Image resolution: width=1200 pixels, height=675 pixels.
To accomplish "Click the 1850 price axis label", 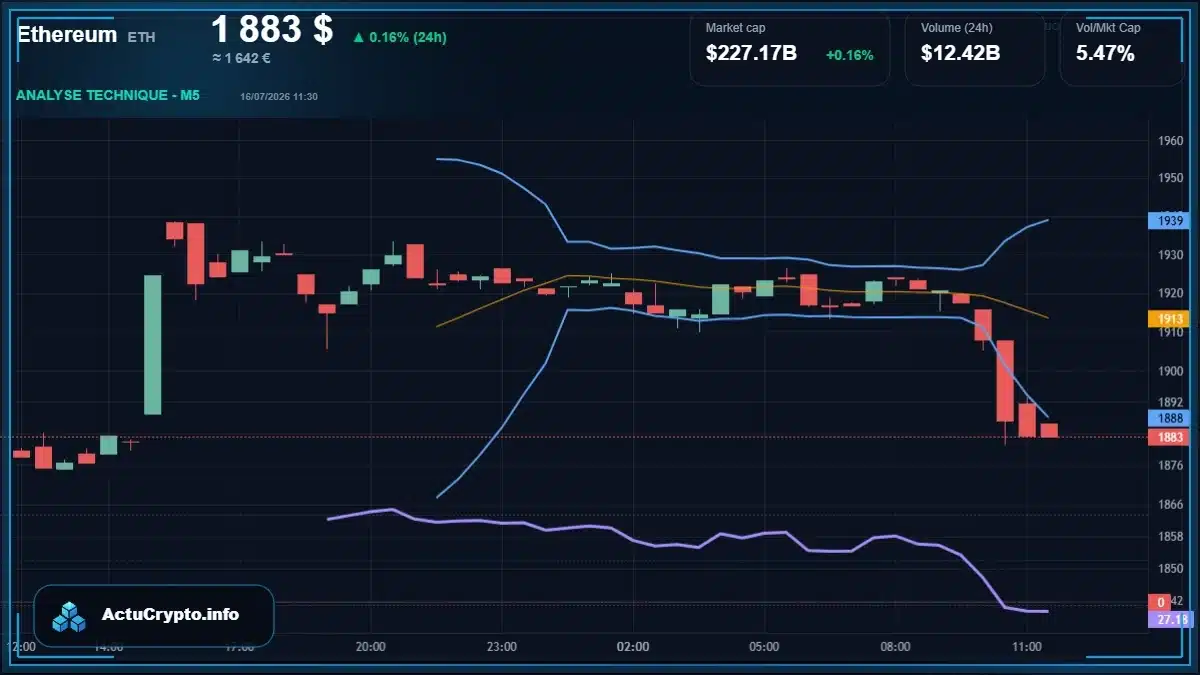I will 1171,568.
